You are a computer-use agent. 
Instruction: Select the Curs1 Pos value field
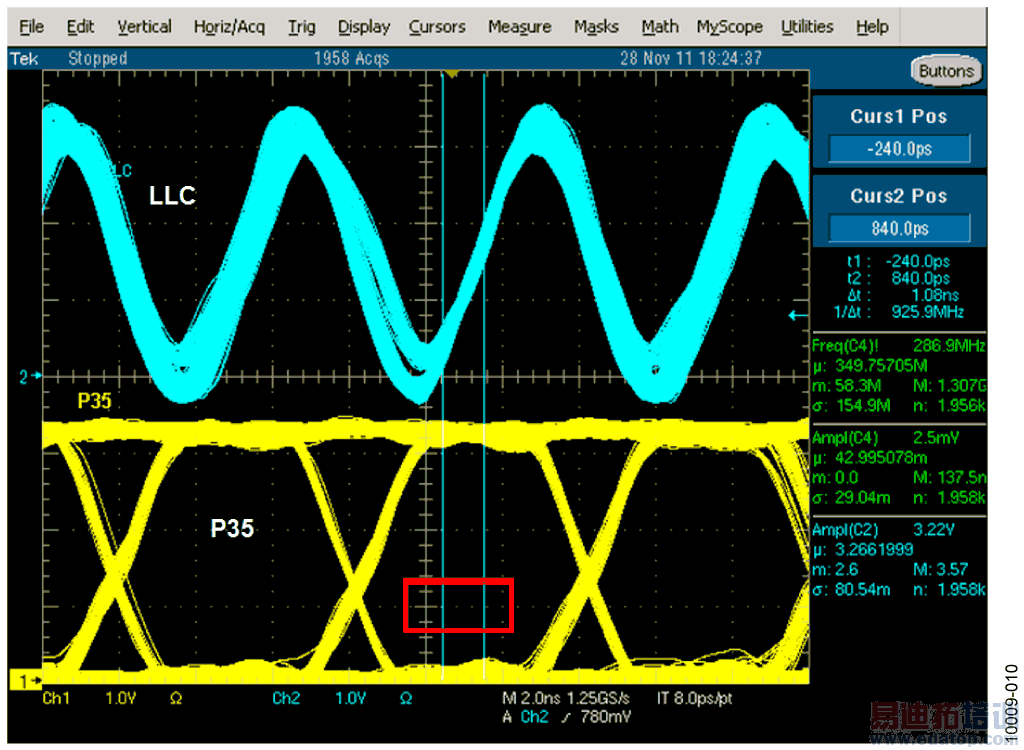click(x=899, y=149)
